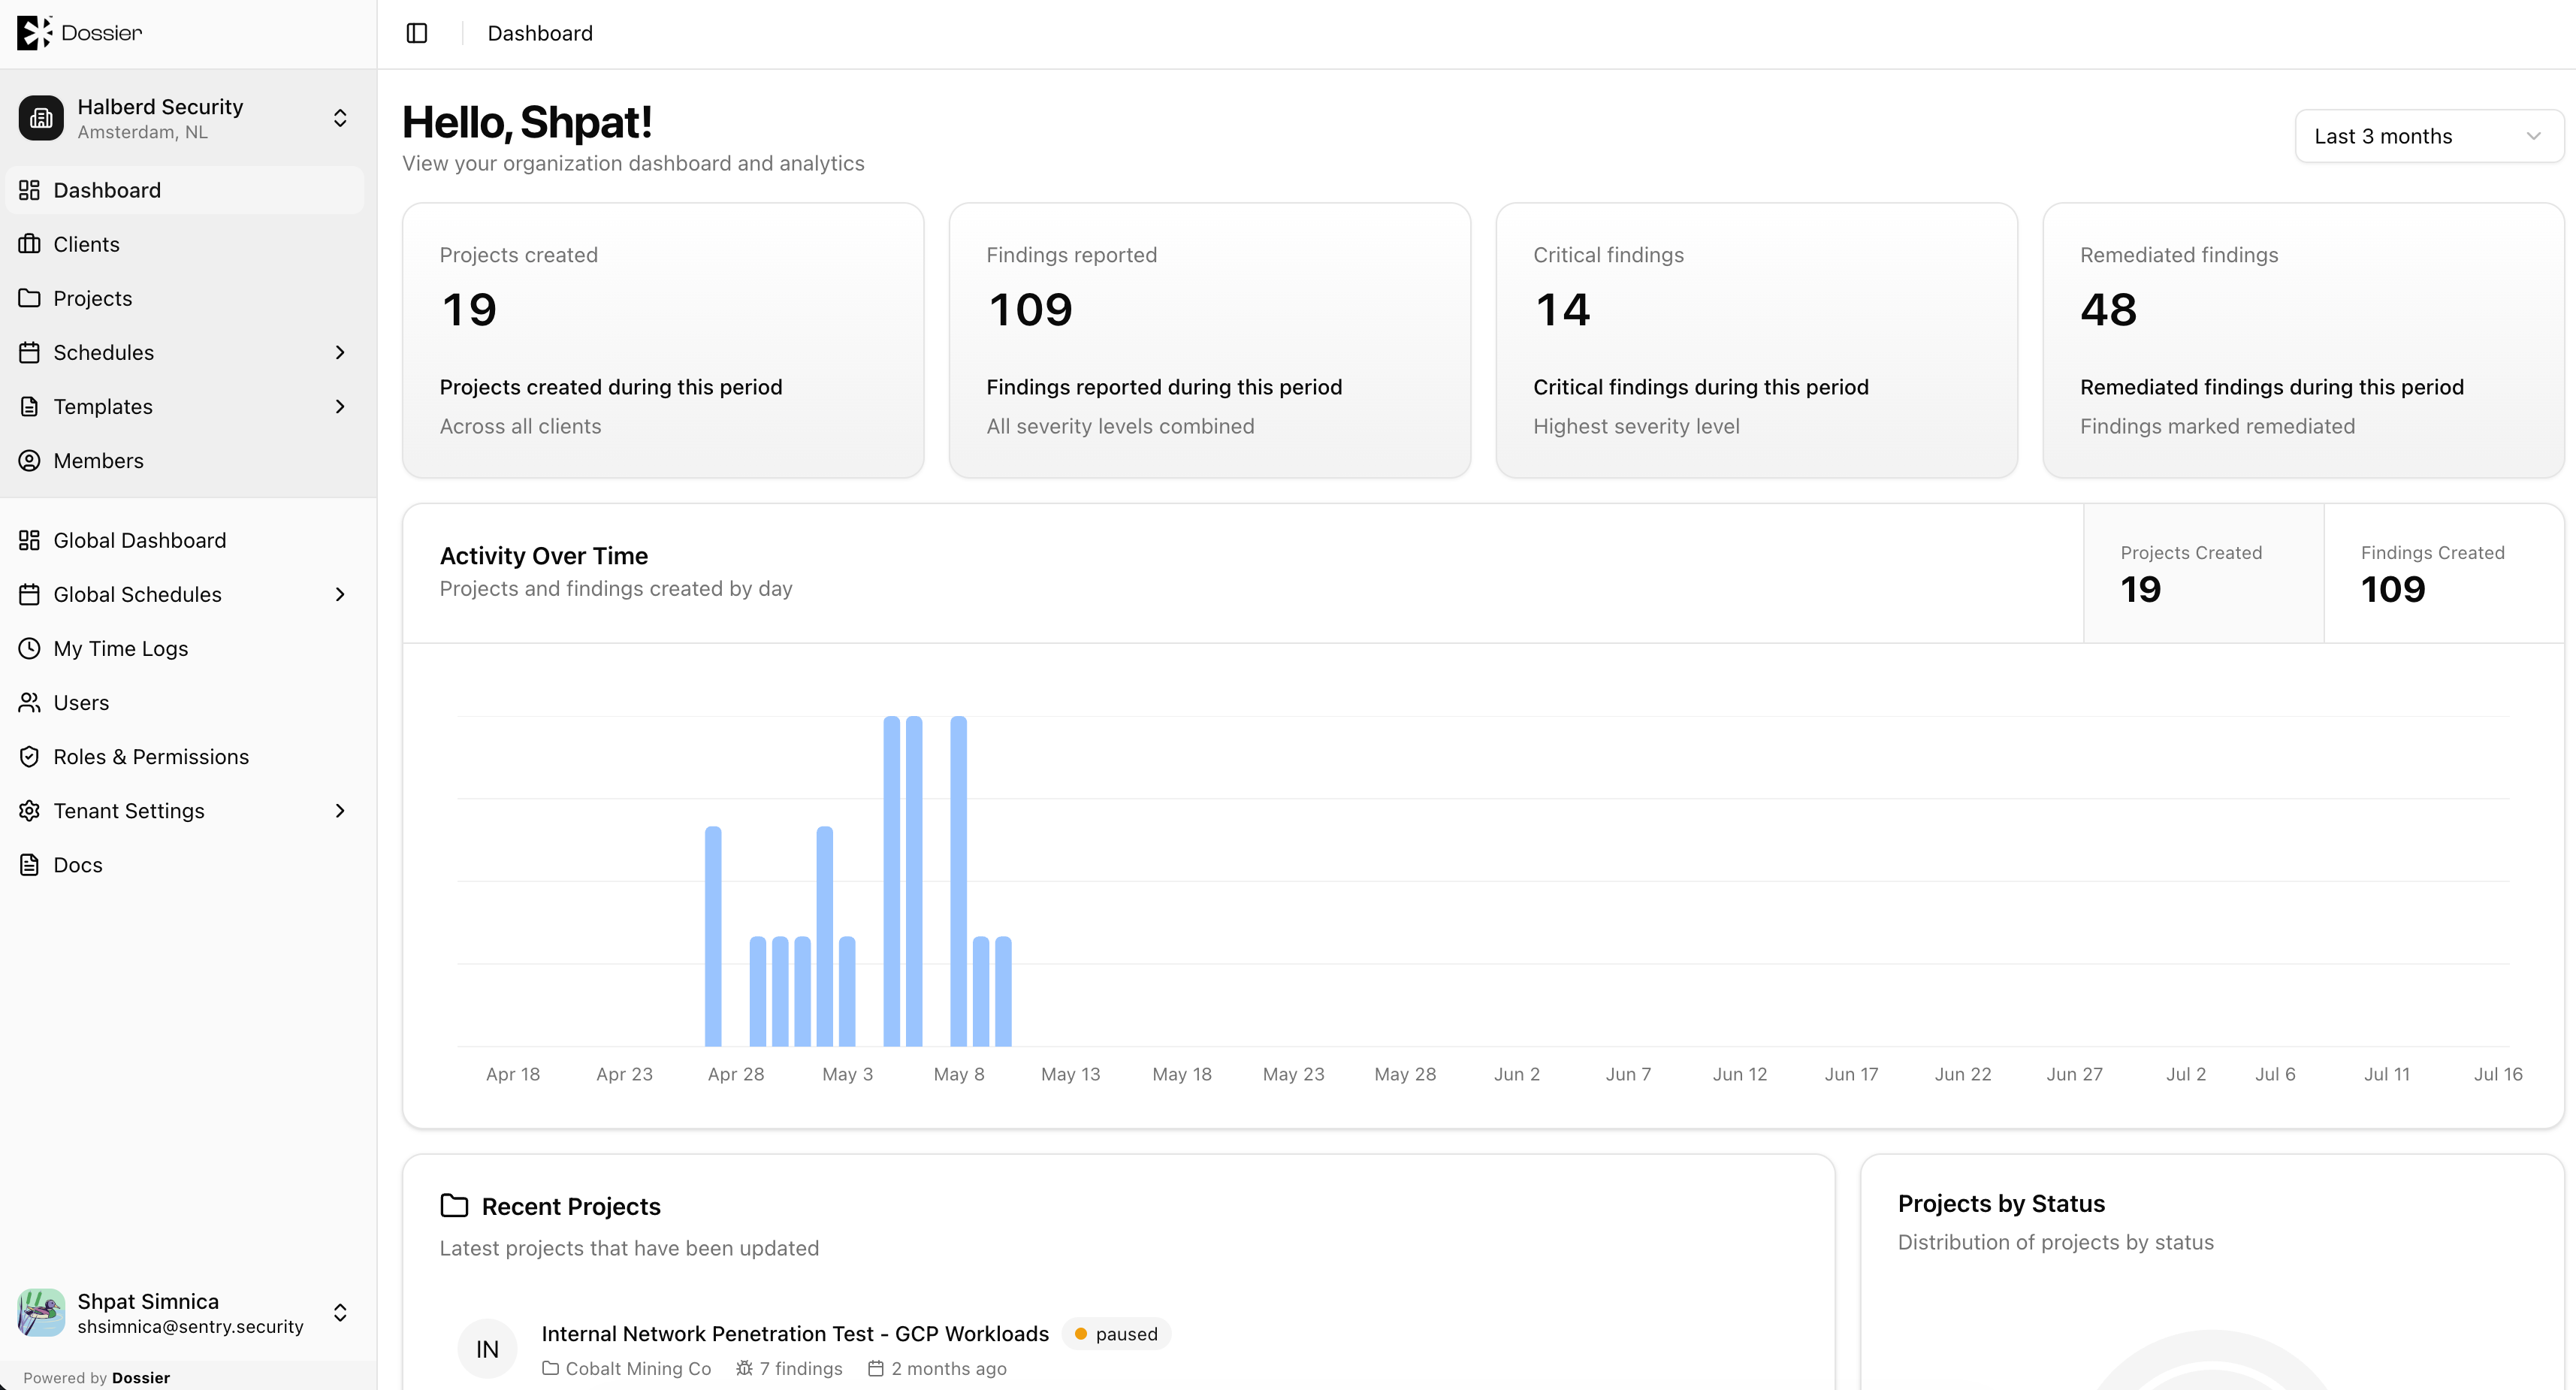Click the shsimnica@sentry.security email text

[x=190, y=1326]
